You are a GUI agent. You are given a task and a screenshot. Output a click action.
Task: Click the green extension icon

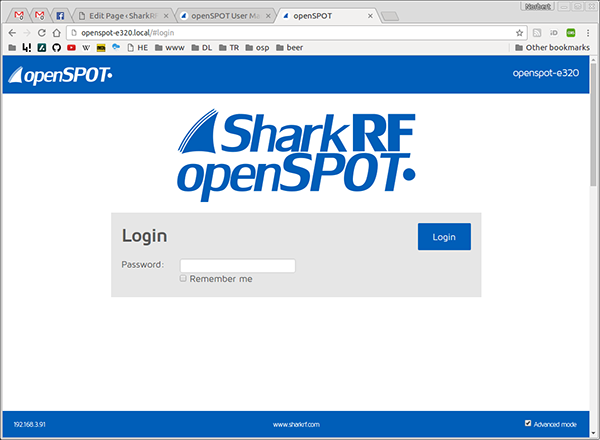571,33
